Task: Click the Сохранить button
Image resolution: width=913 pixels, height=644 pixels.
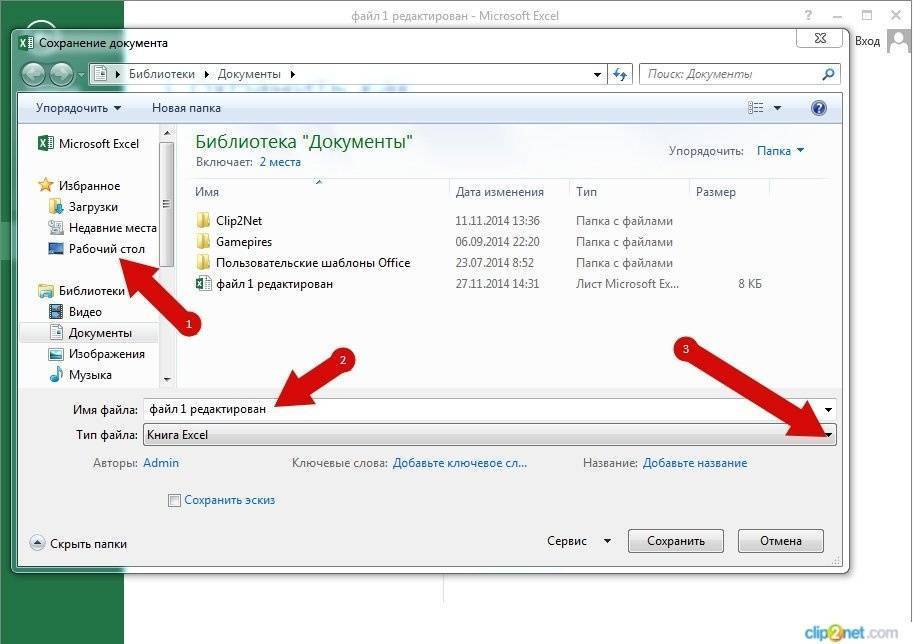Action: click(675, 541)
